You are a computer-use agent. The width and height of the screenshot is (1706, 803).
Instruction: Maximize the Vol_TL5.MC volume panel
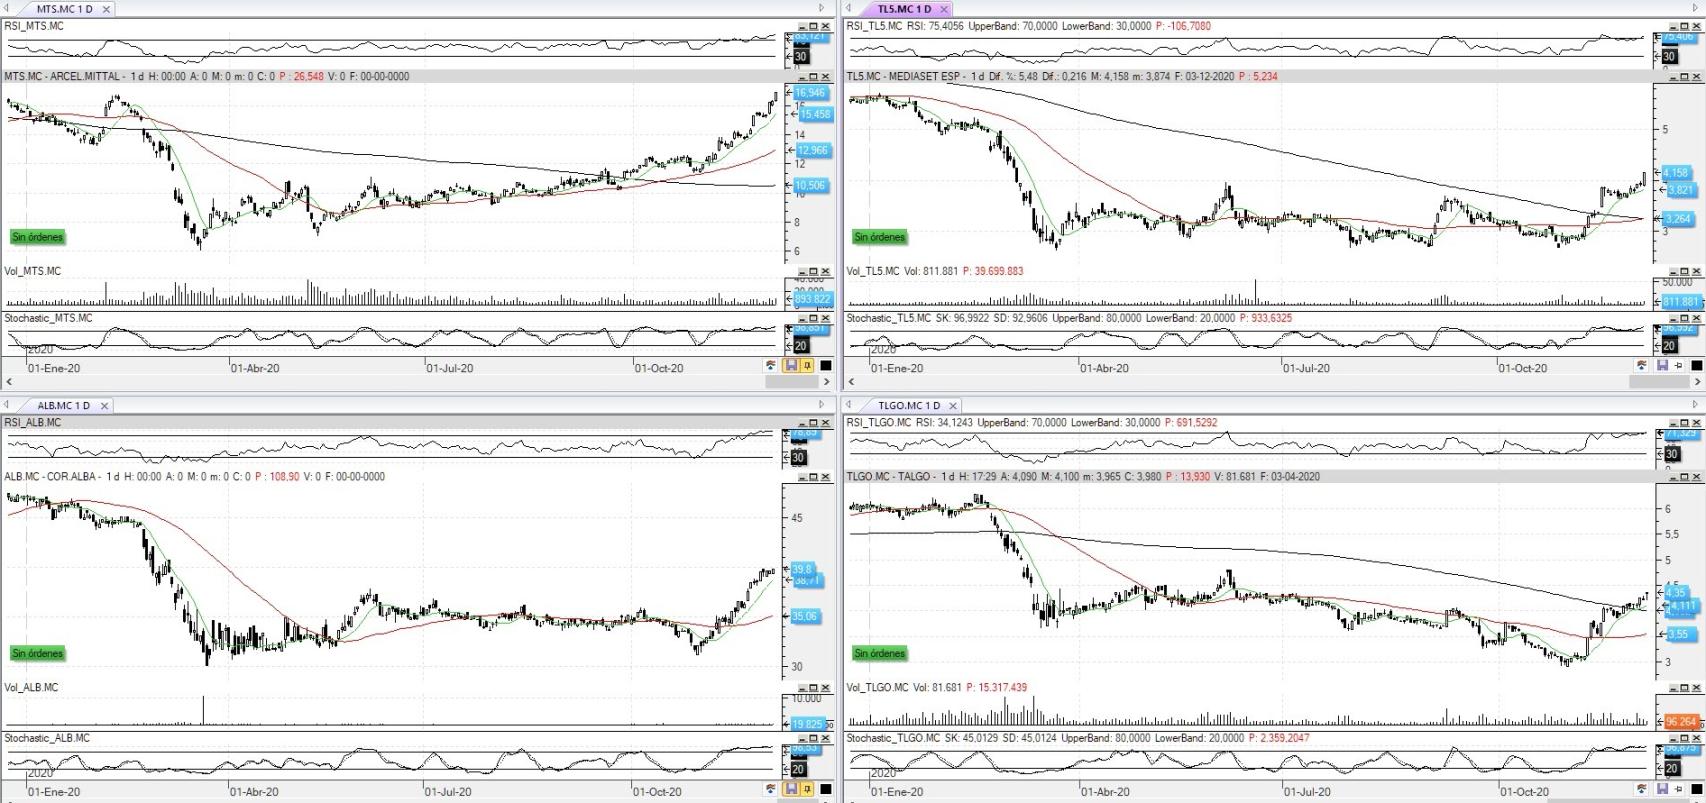click(1684, 272)
